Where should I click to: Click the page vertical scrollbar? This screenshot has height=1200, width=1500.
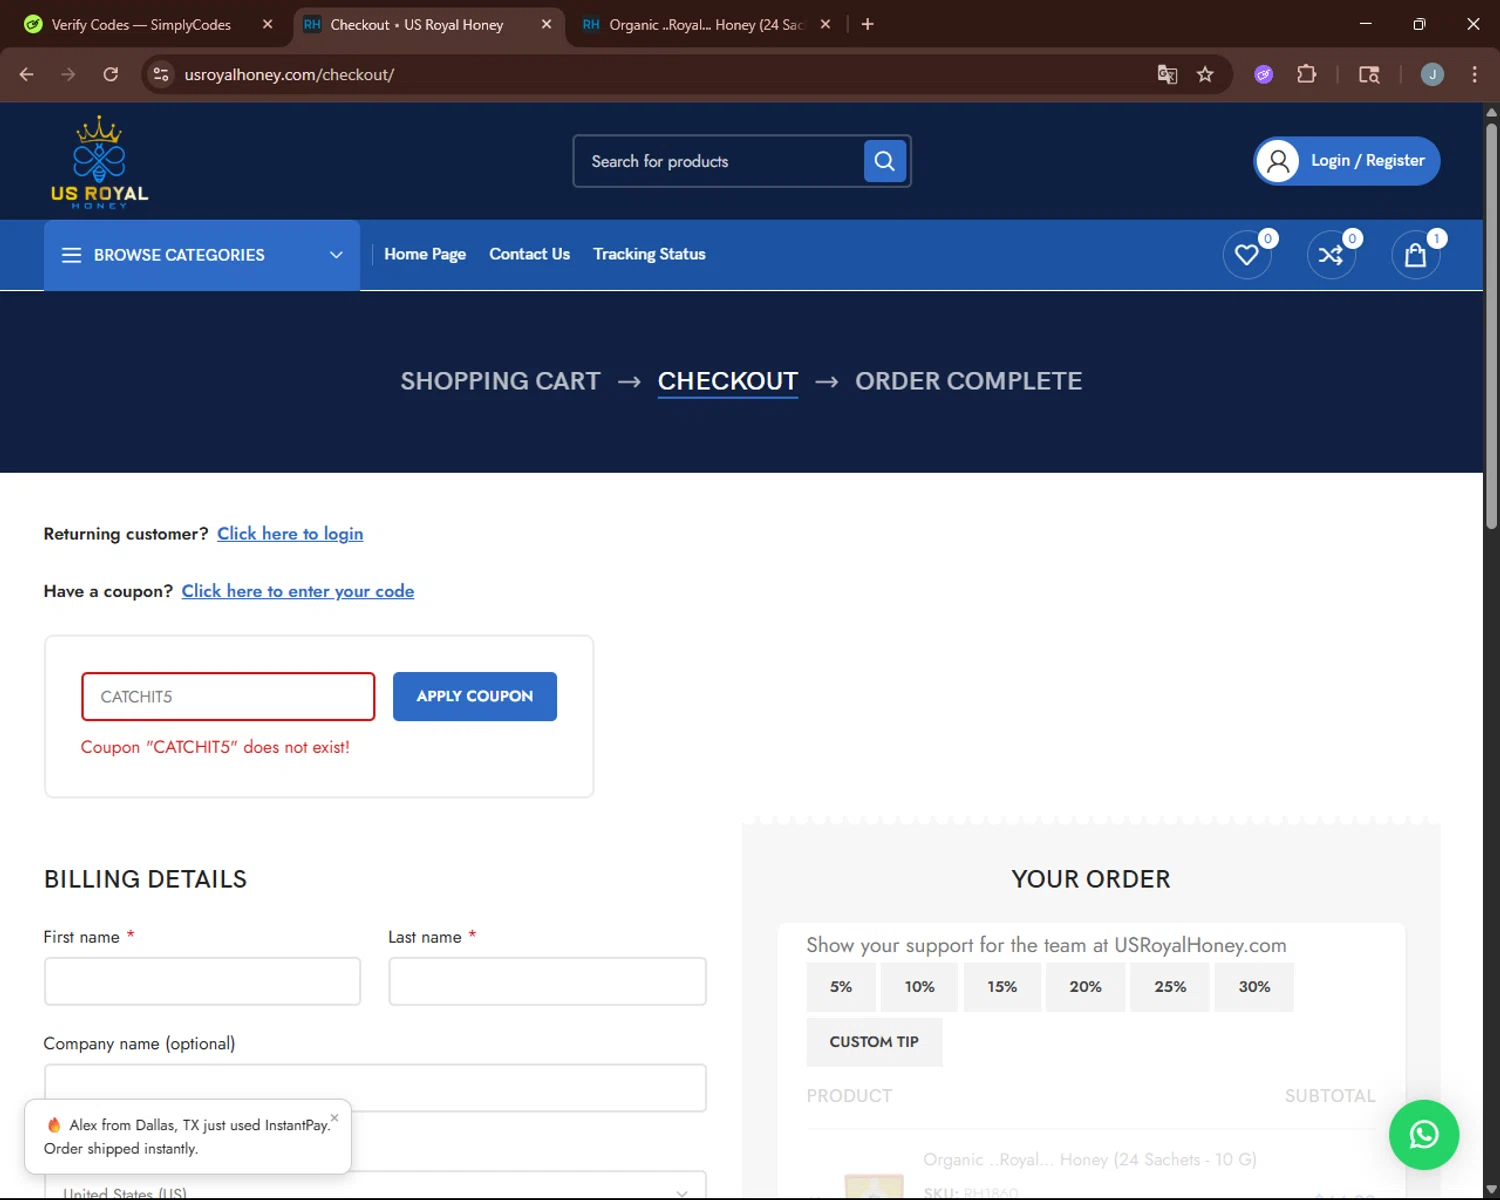point(1491,325)
